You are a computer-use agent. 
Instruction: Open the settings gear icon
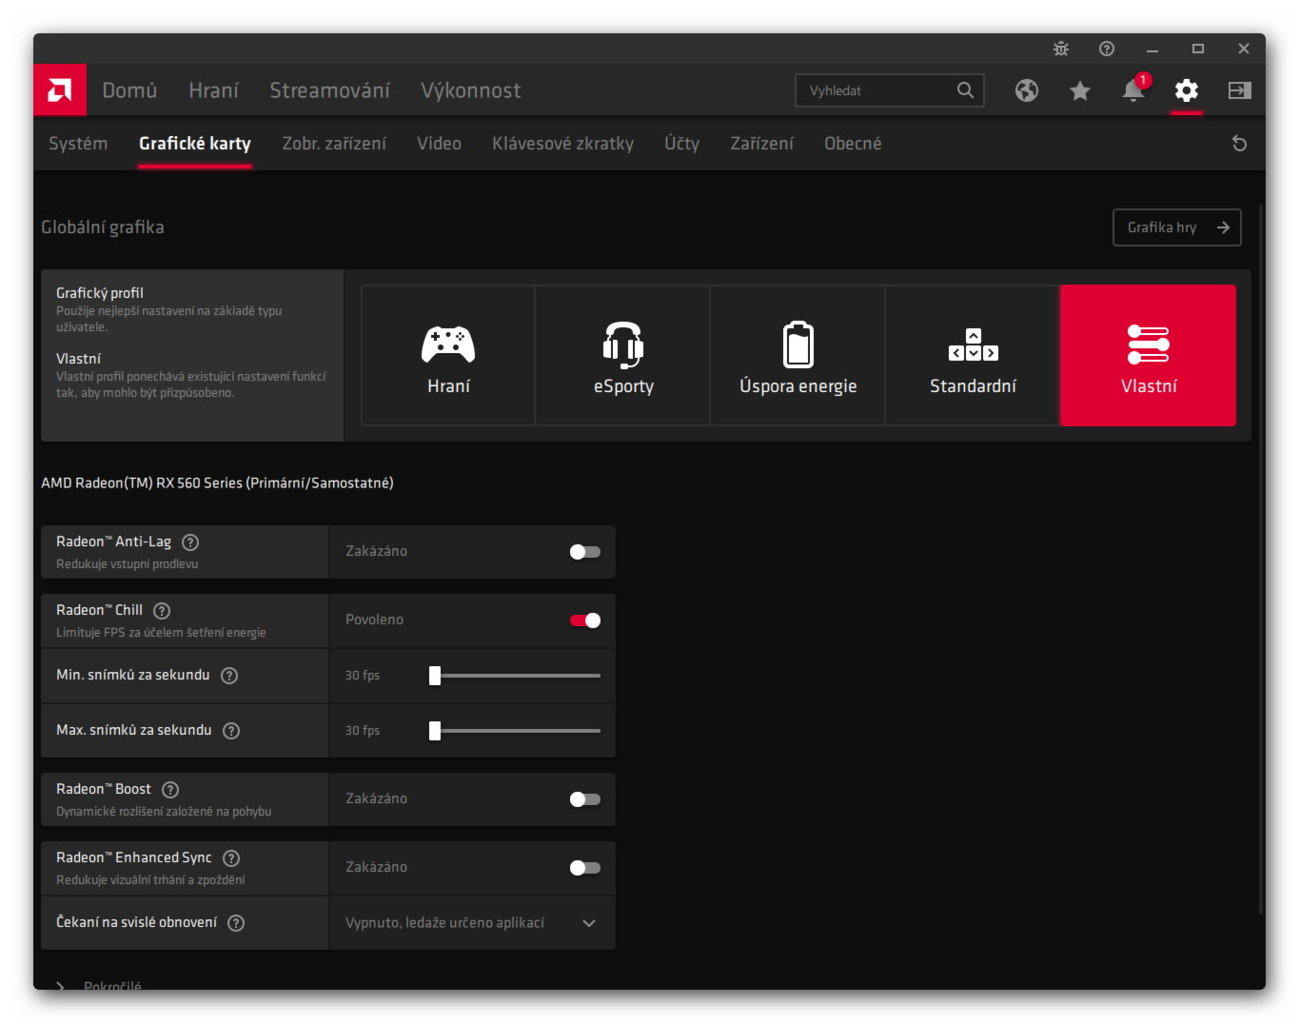pos(1186,90)
